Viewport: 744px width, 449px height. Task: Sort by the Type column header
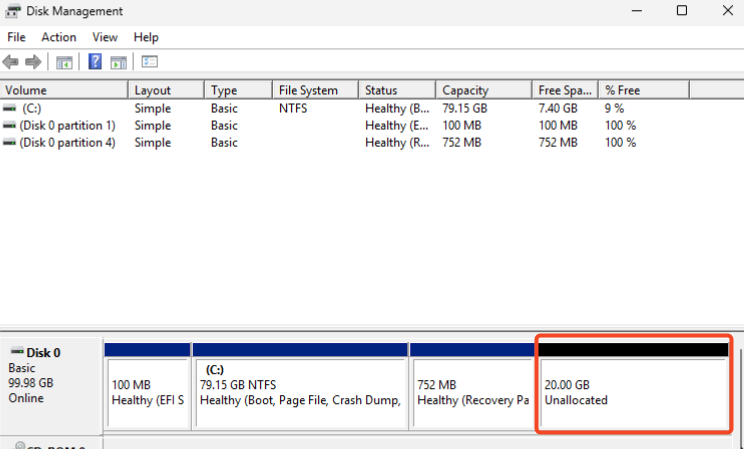(x=239, y=90)
